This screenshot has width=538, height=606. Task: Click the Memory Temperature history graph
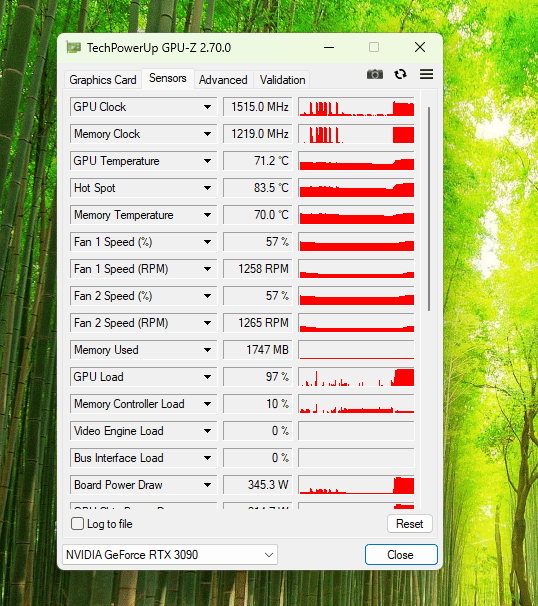pos(356,215)
